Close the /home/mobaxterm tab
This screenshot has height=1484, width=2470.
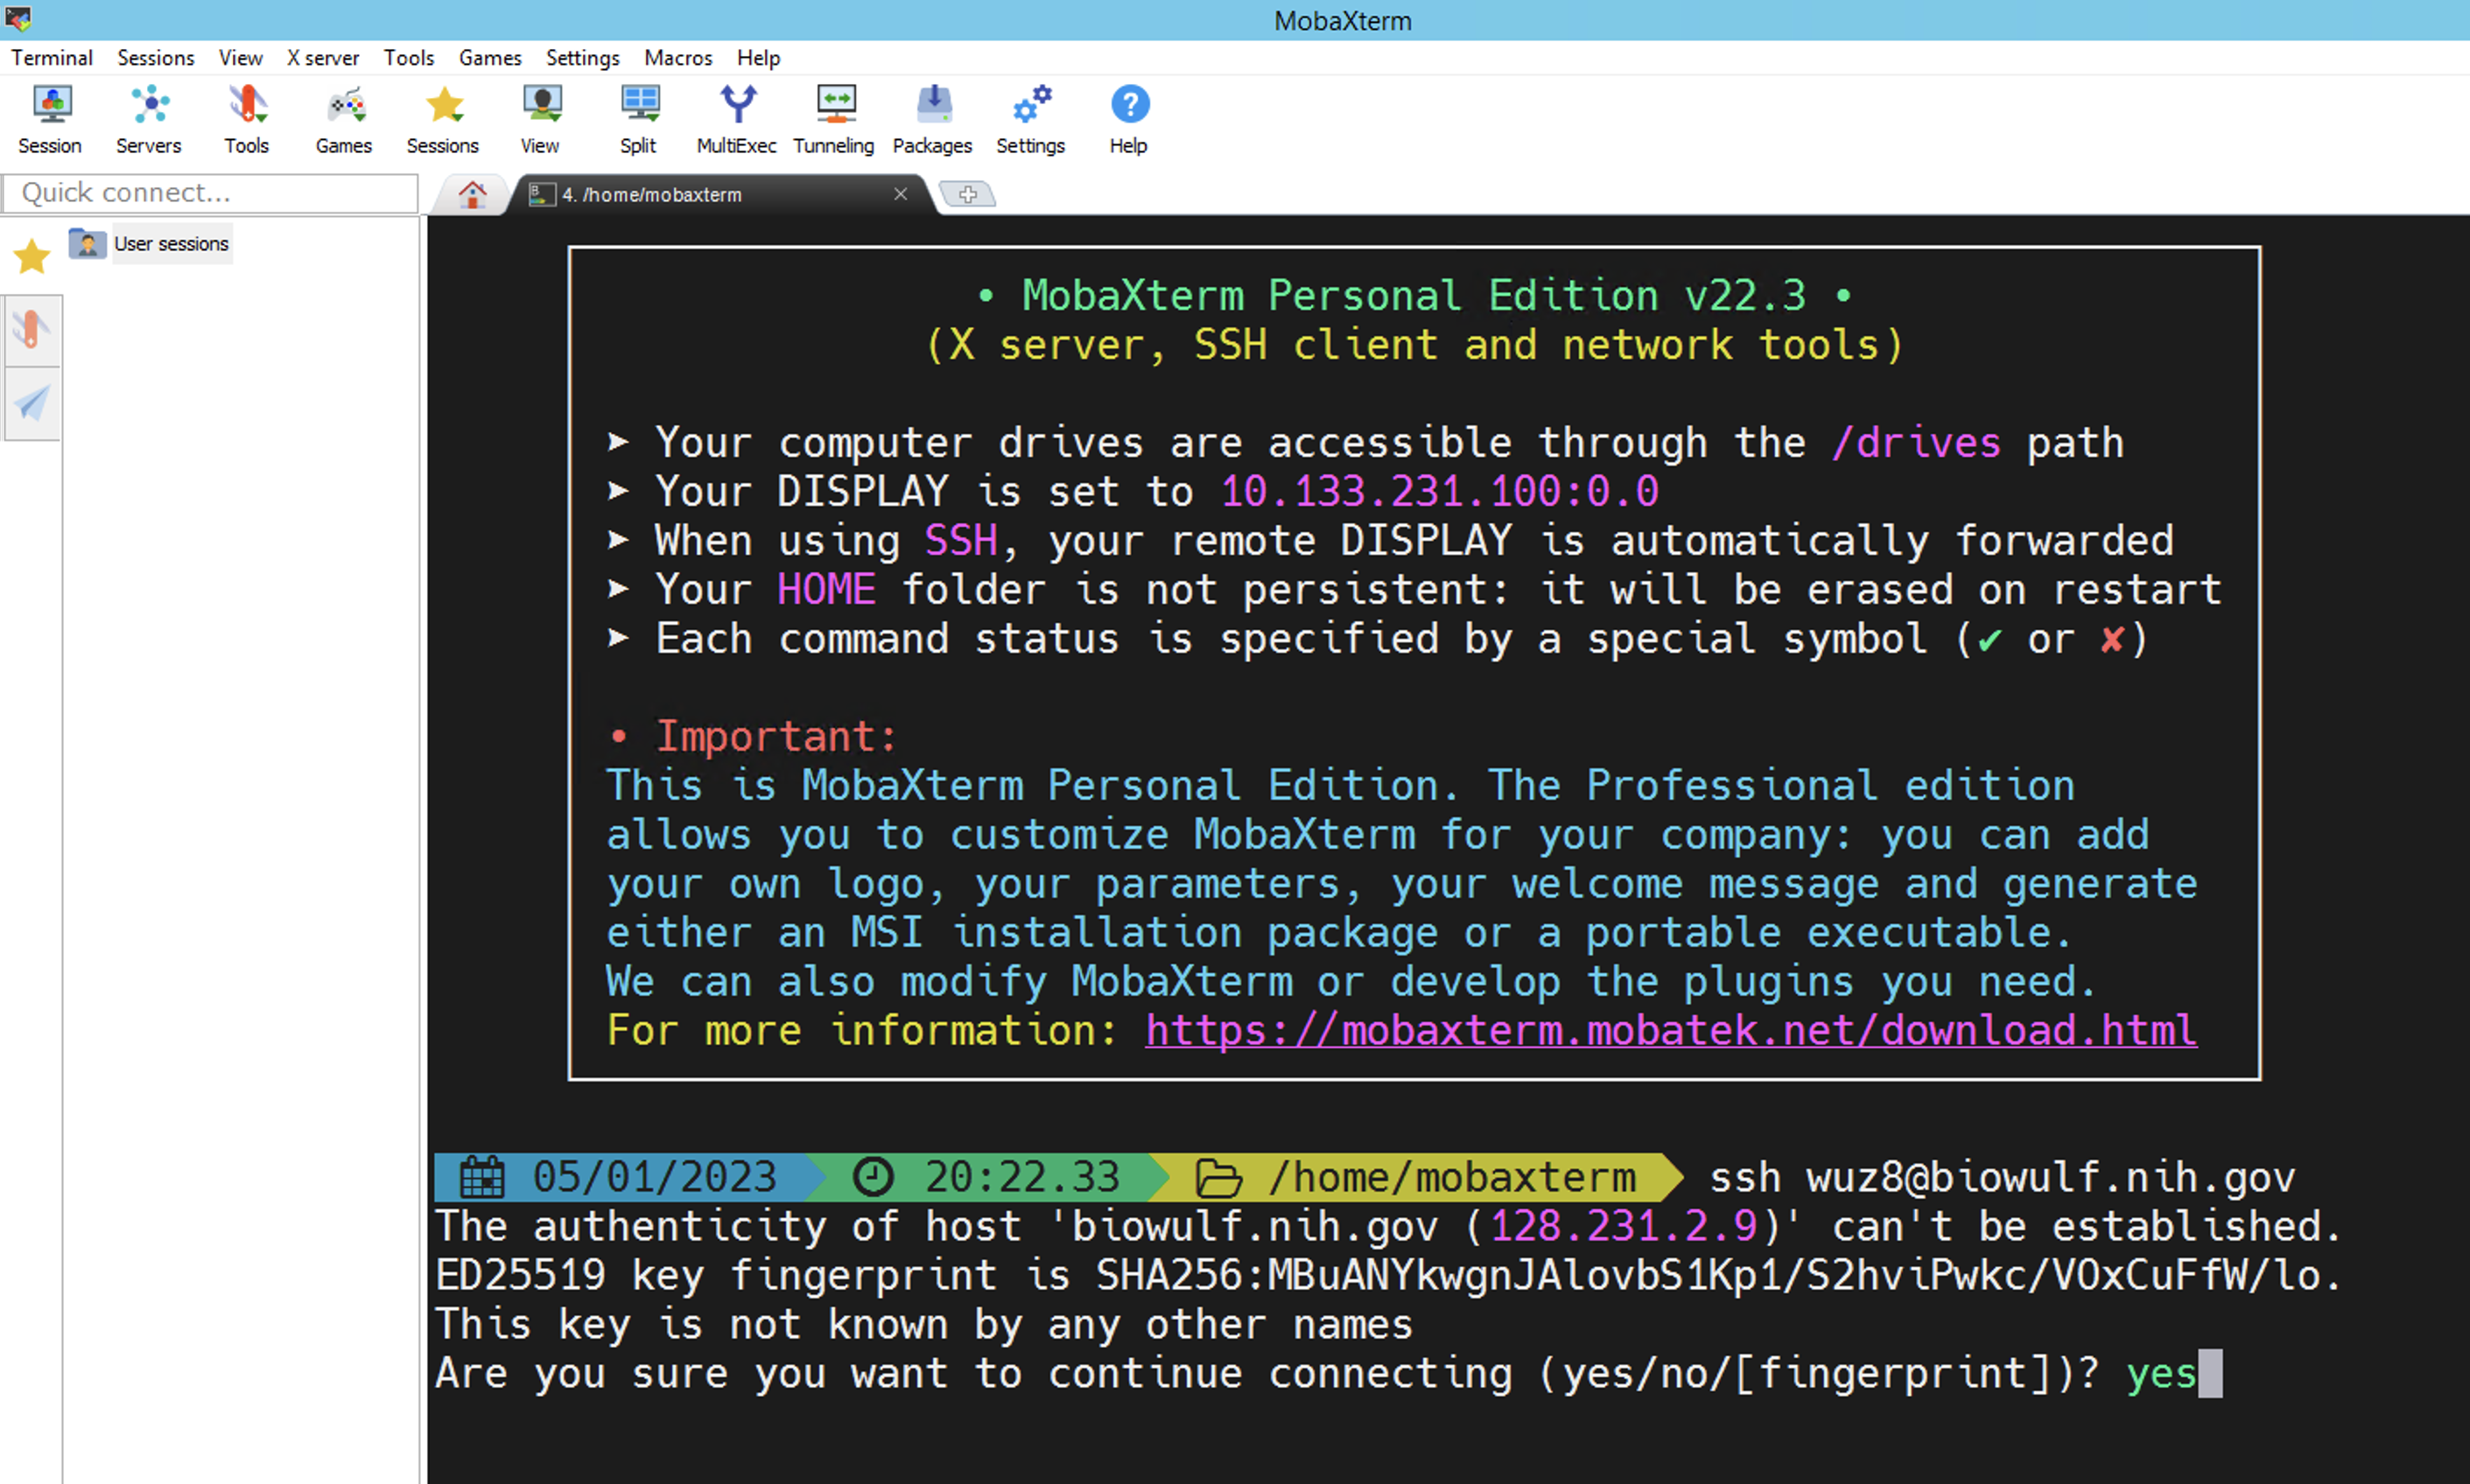(900, 194)
